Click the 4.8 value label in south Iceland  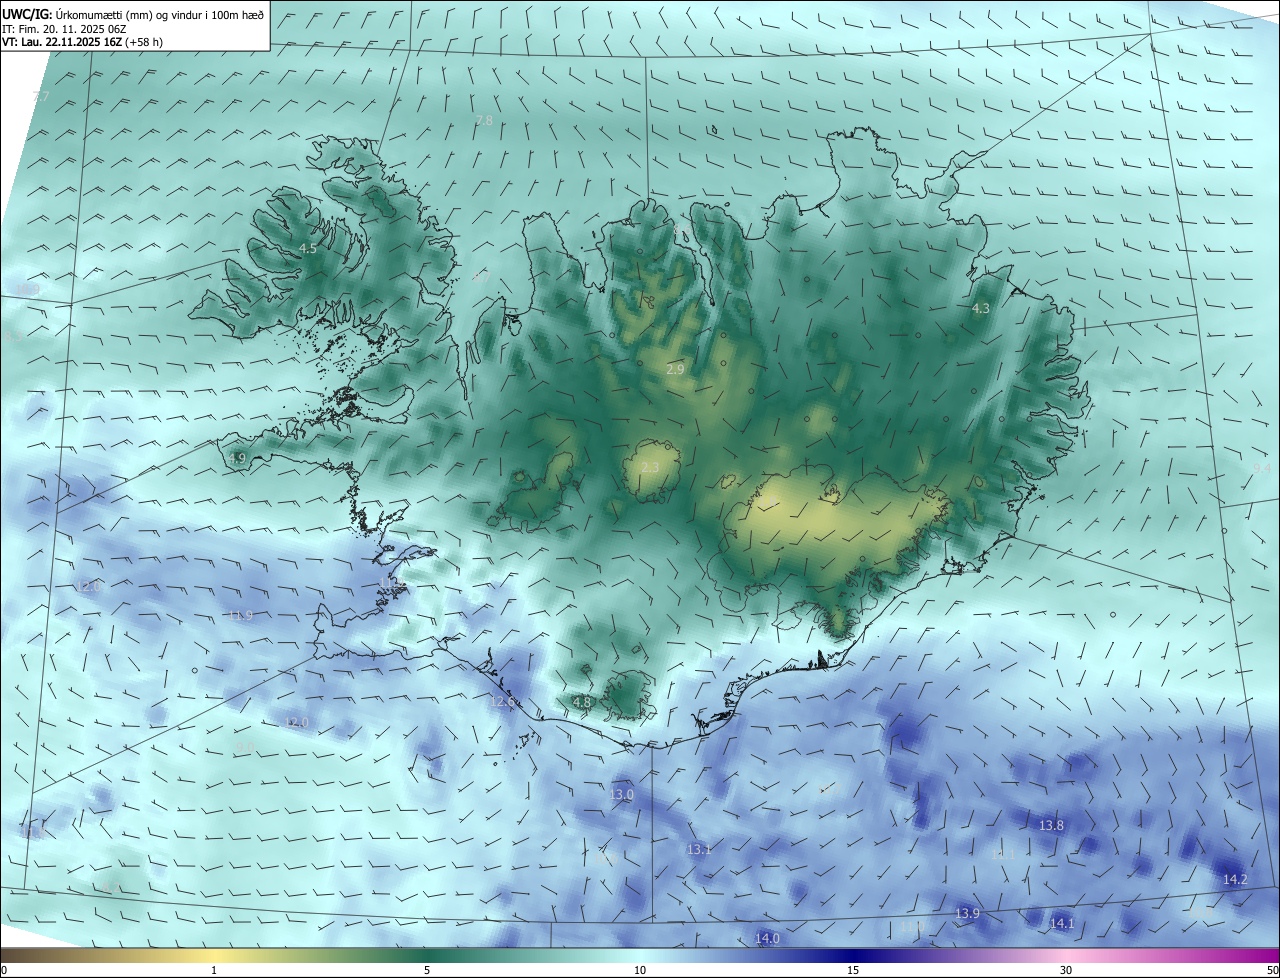(x=582, y=703)
